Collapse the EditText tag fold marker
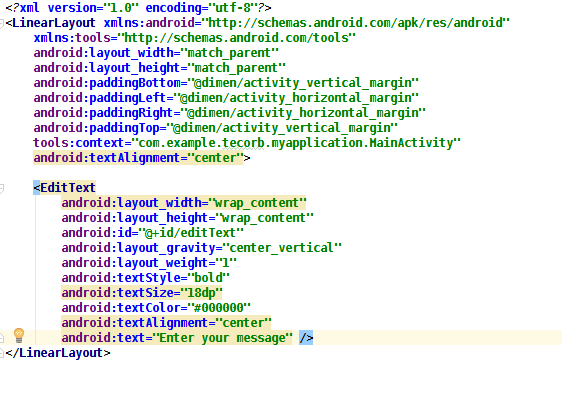Screen dimensions: 562x413 (x=1, y=188)
